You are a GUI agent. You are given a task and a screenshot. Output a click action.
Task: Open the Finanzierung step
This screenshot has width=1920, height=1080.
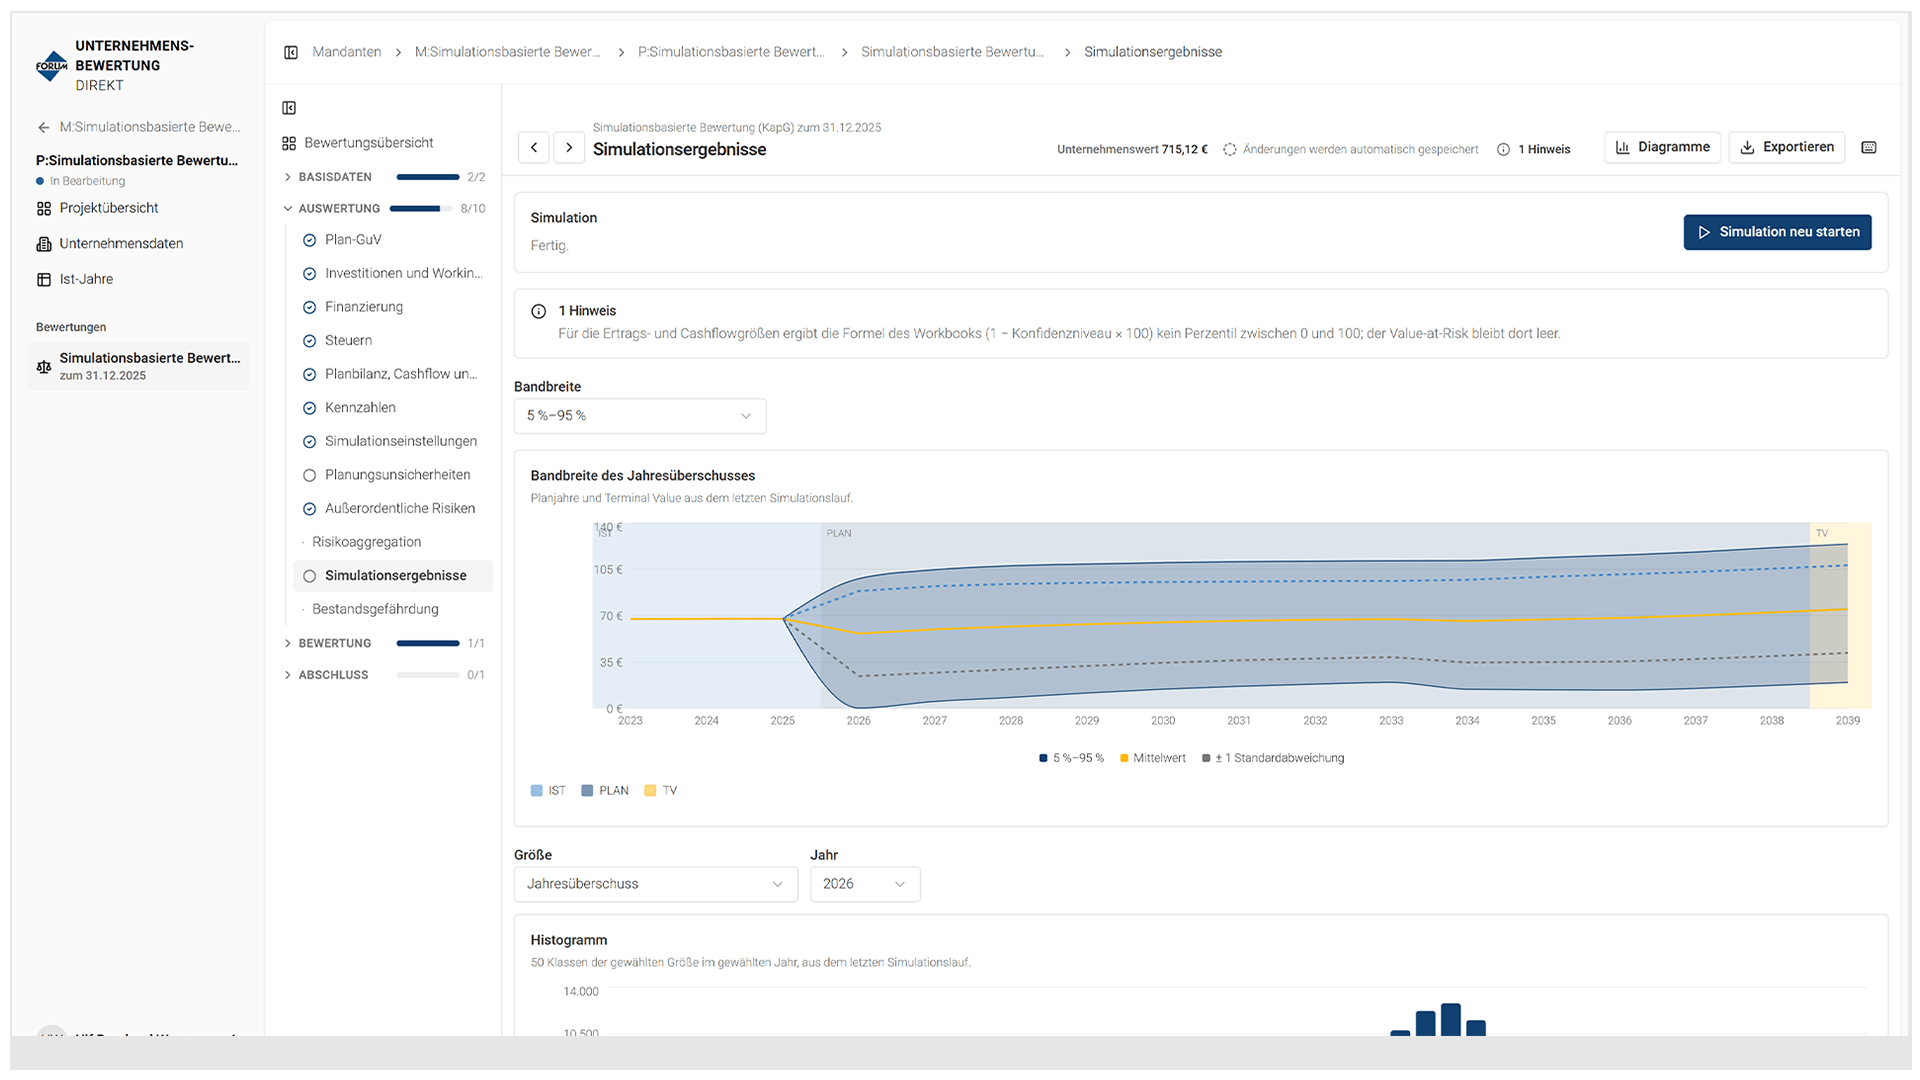[393, 307]
